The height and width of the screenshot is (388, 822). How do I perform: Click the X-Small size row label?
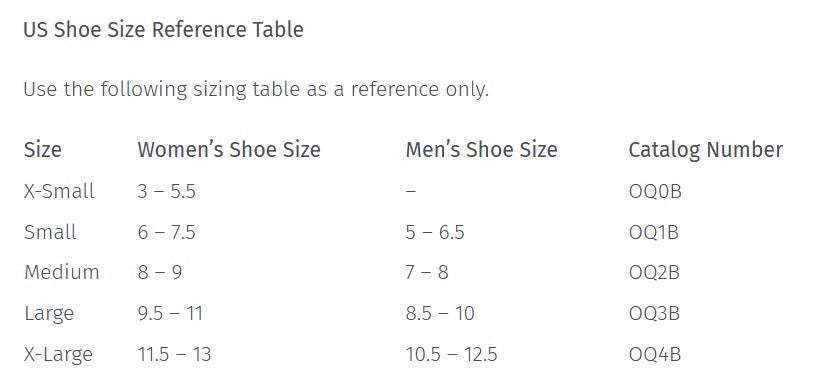click(x=59, y=191)
